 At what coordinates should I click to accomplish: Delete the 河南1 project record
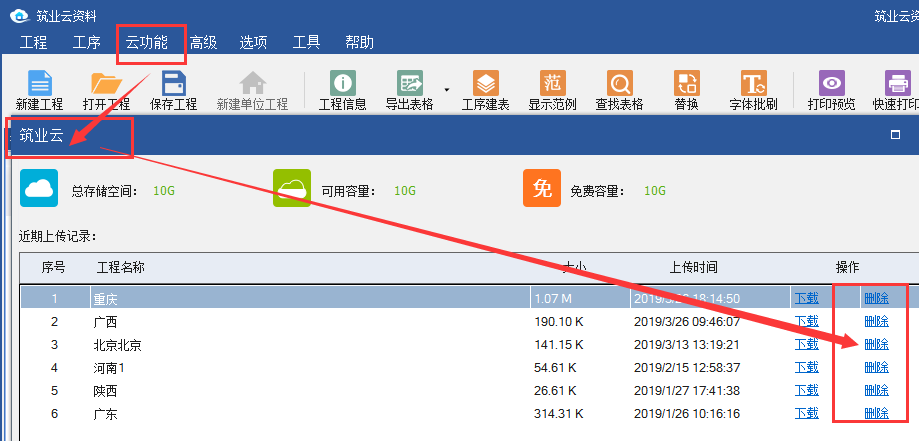pyautogui.click(x=876, y=367)
